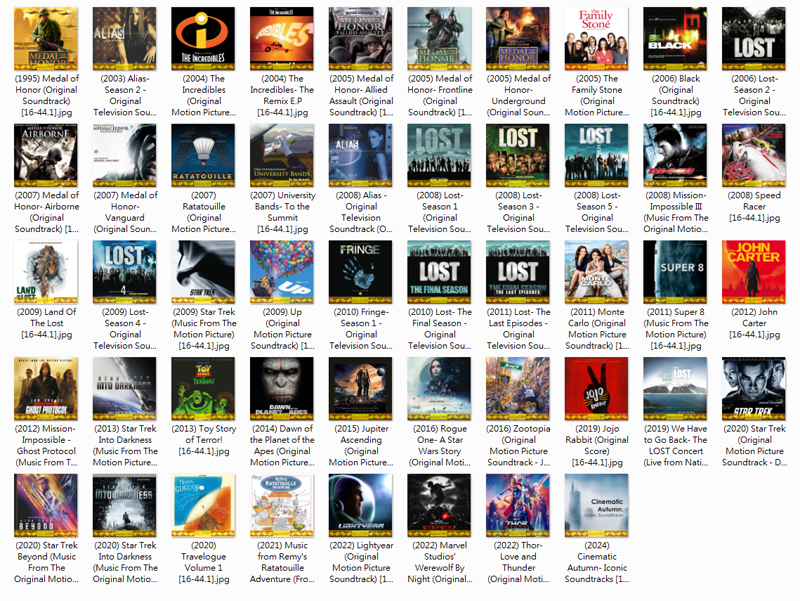Choose the Monte Carlo 2011 thumbnail

coord(596,272)
